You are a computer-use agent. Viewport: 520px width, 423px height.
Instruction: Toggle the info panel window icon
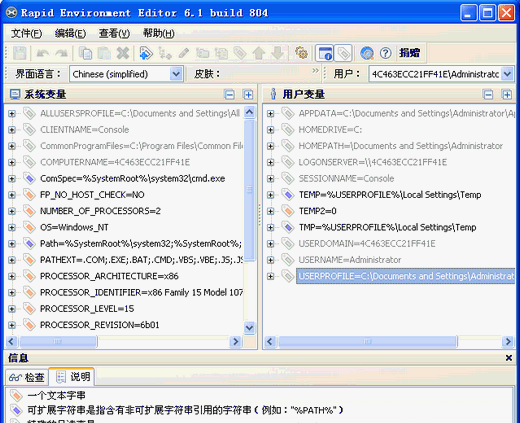point(325,53)
